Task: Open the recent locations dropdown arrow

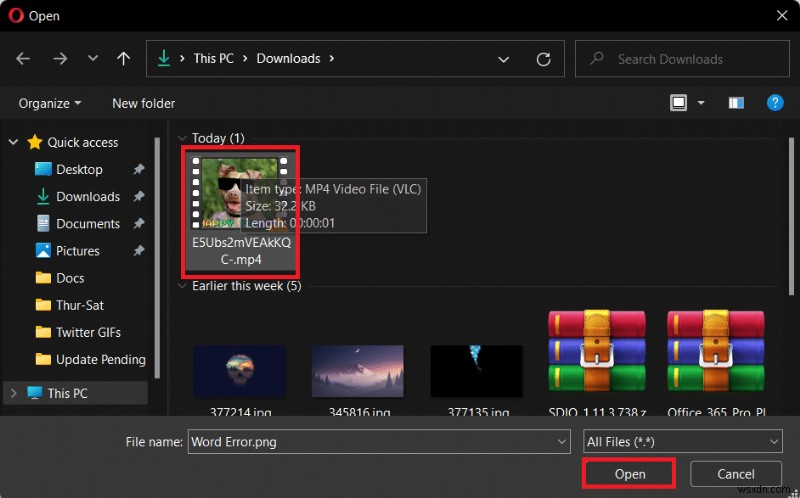Action: [92, 58]
